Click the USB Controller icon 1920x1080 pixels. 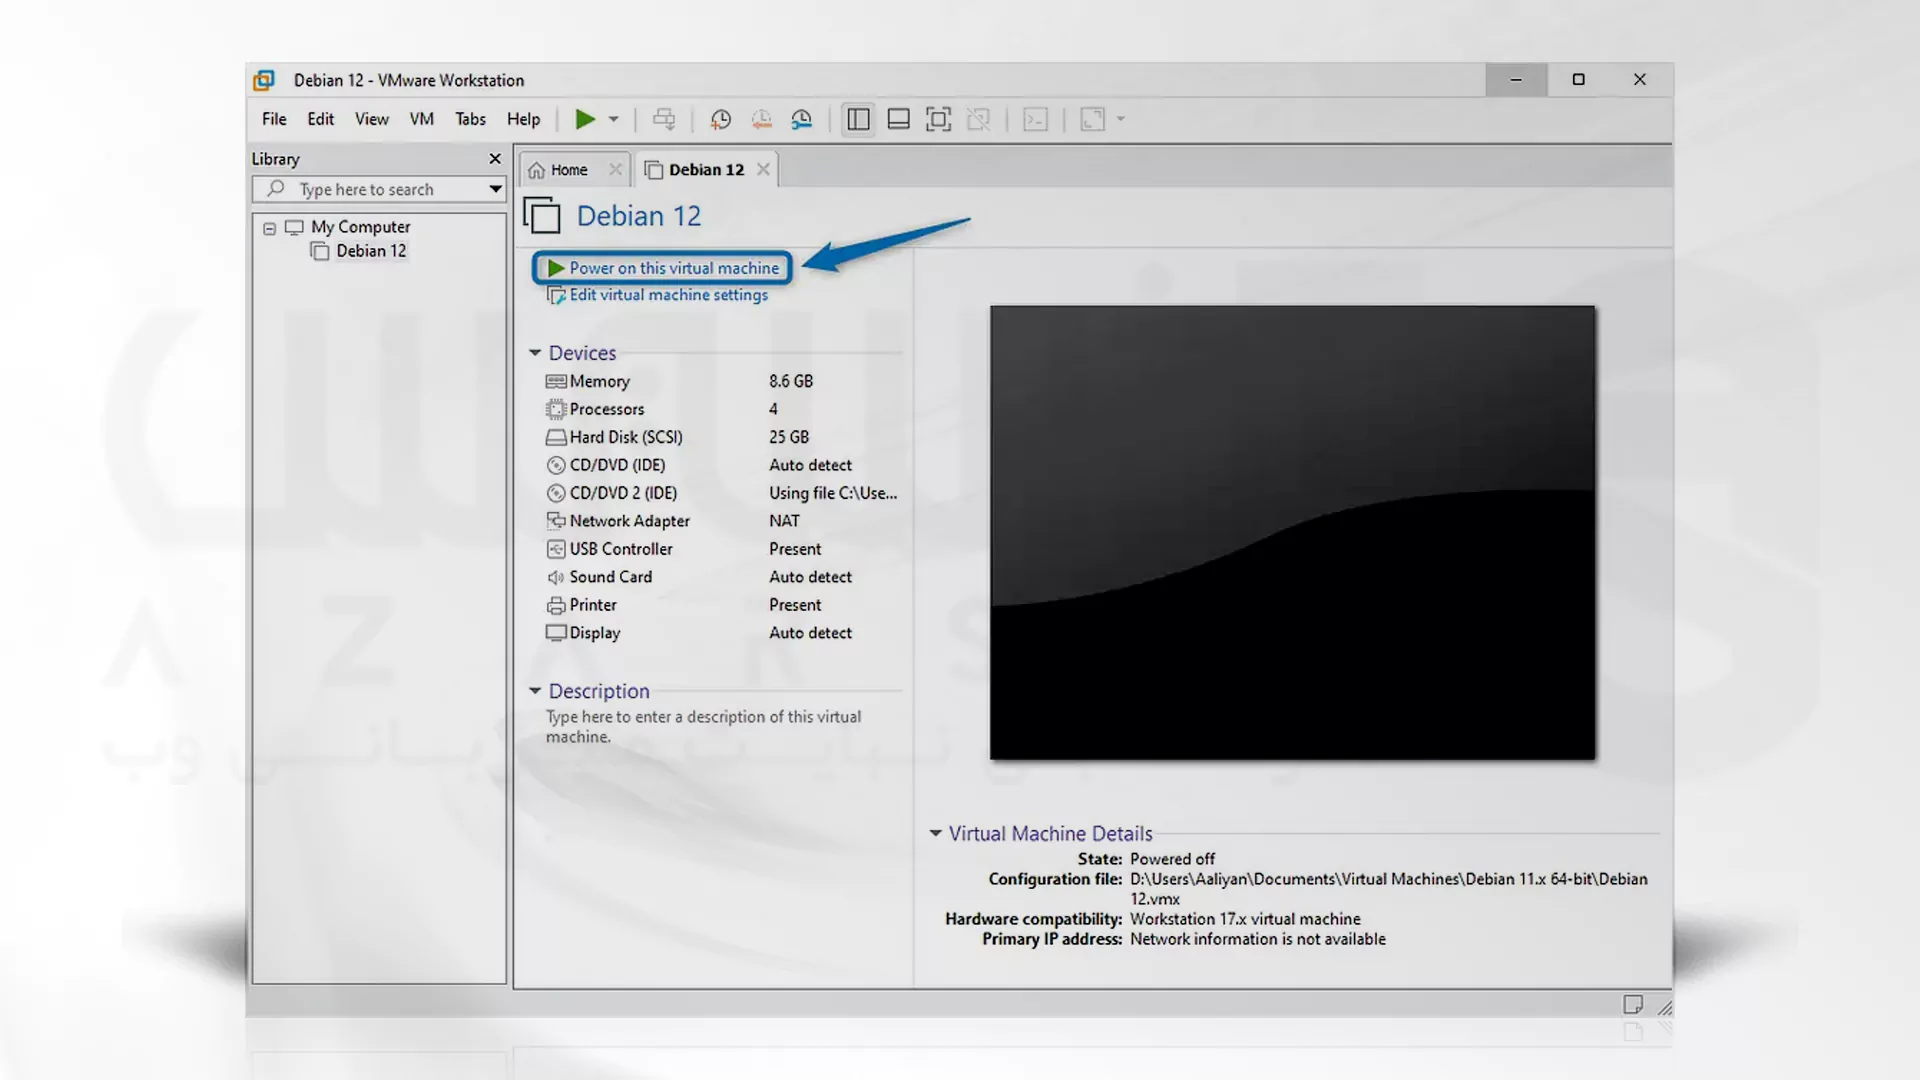pyautogui.click(x=556, y=549)
